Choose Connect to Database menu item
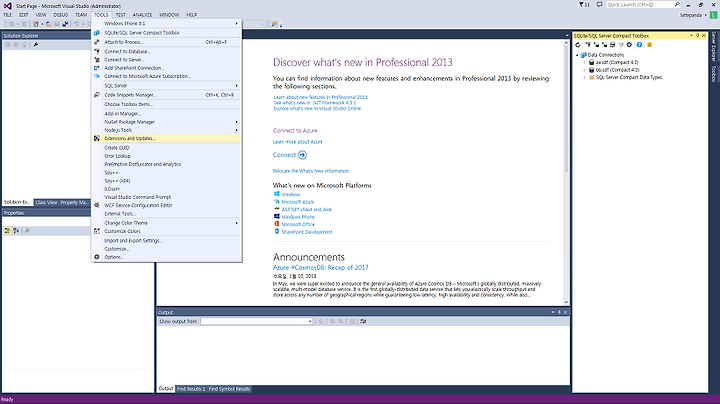Screen dimensions: 720x404 pyautogui.click(x=167, y=51)
